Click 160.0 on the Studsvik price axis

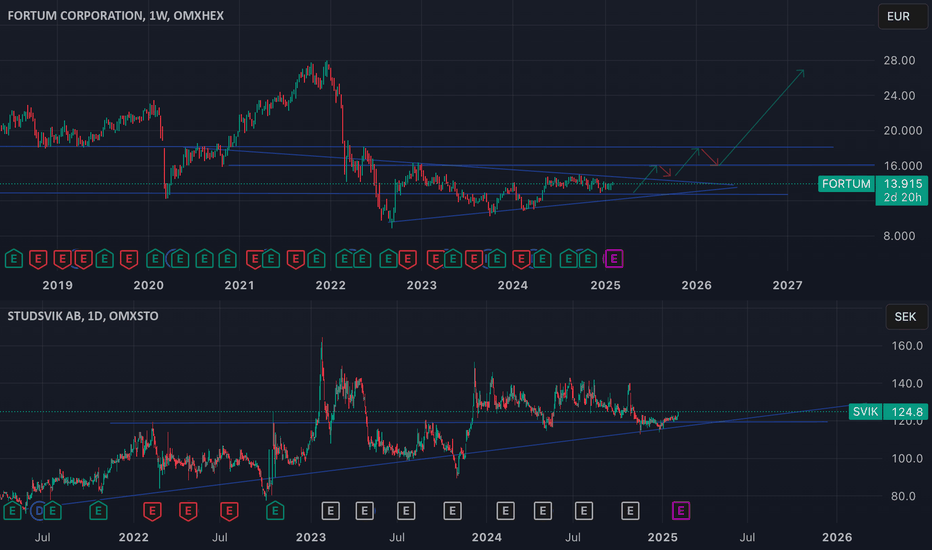pyautogui.click(x=906, y=345)
